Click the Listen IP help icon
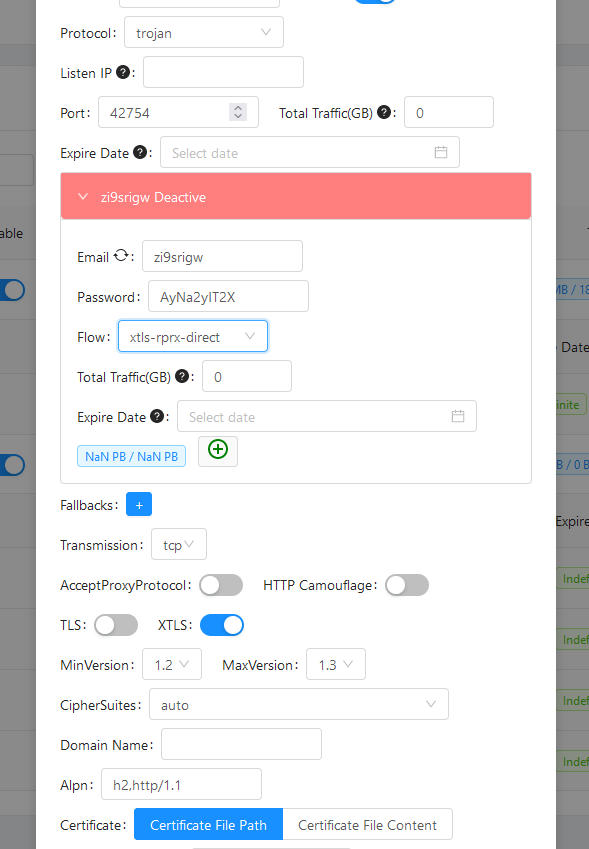 coord(123,72)
